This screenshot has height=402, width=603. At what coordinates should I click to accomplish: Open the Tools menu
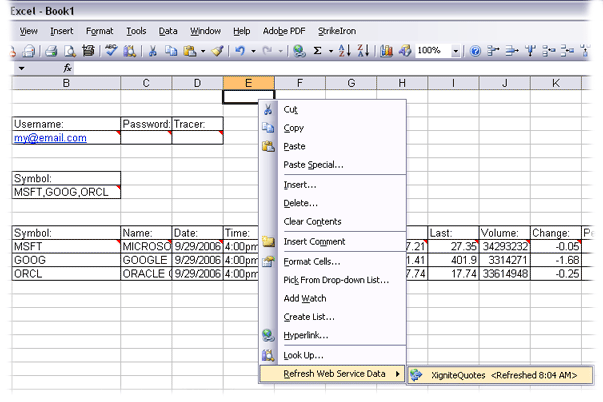point(137,31)
